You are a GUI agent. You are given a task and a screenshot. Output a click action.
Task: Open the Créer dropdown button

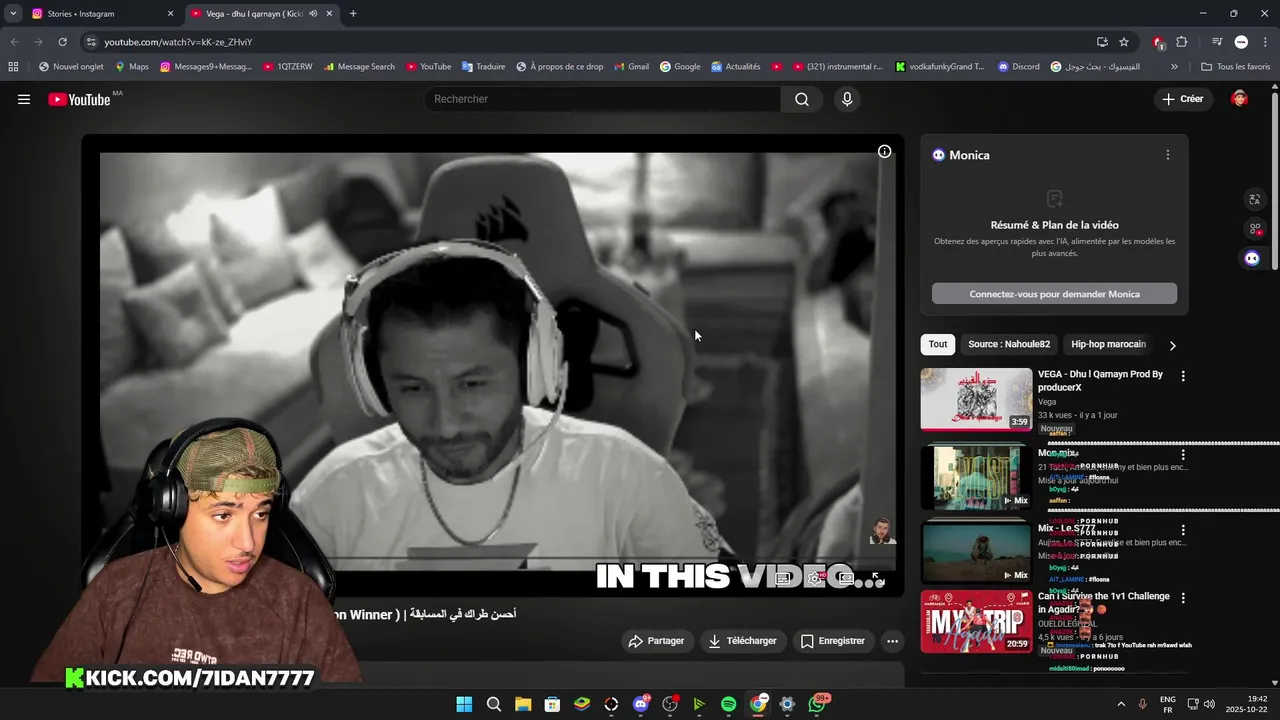pyautogui.click(x=1183, y=99)
